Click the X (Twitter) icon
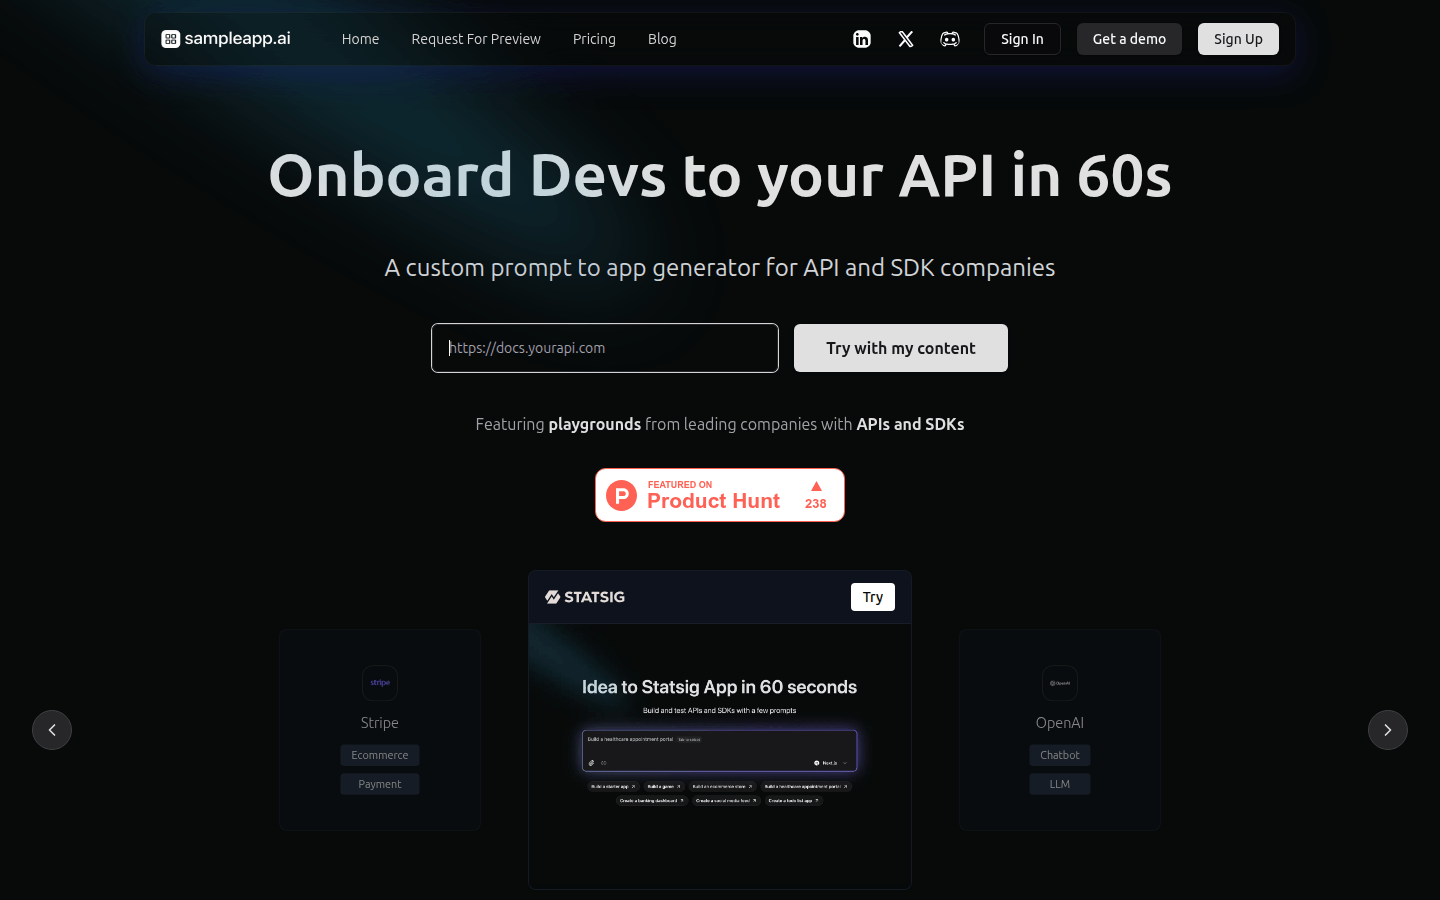The image size is (1440, 900). [x=906, y=39]
